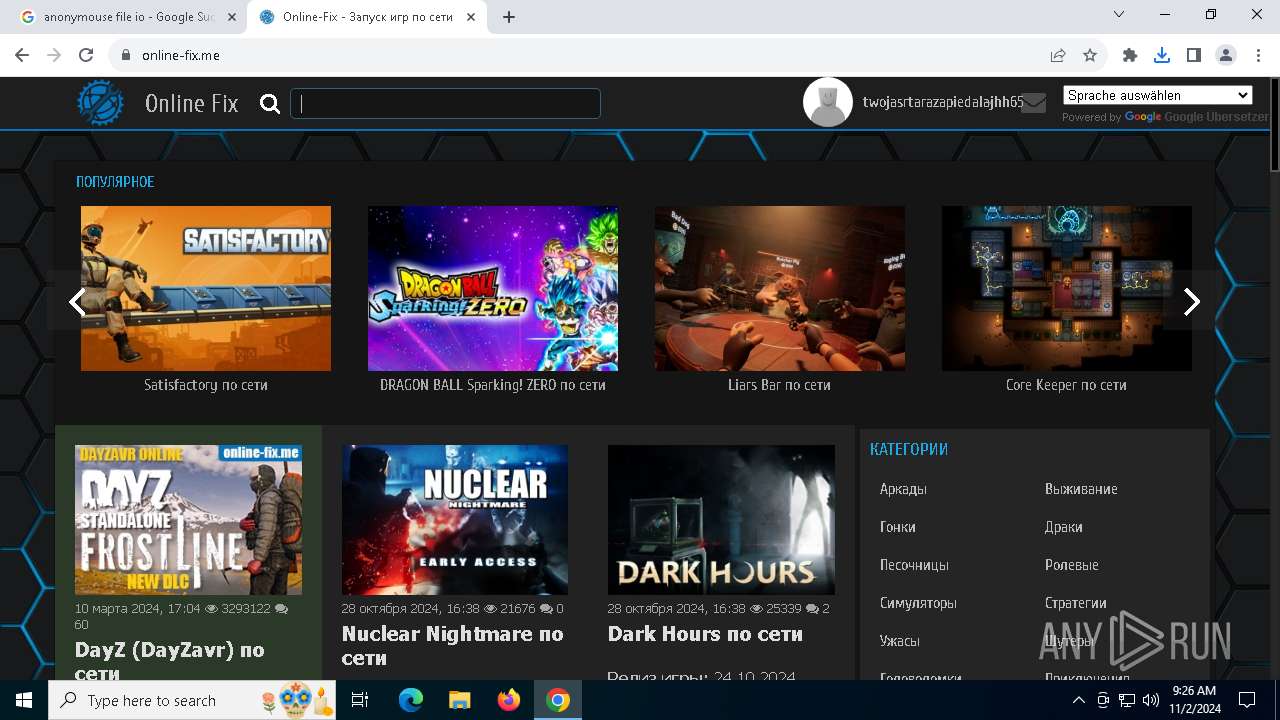Click the page vertical scrollbar

1274,125
